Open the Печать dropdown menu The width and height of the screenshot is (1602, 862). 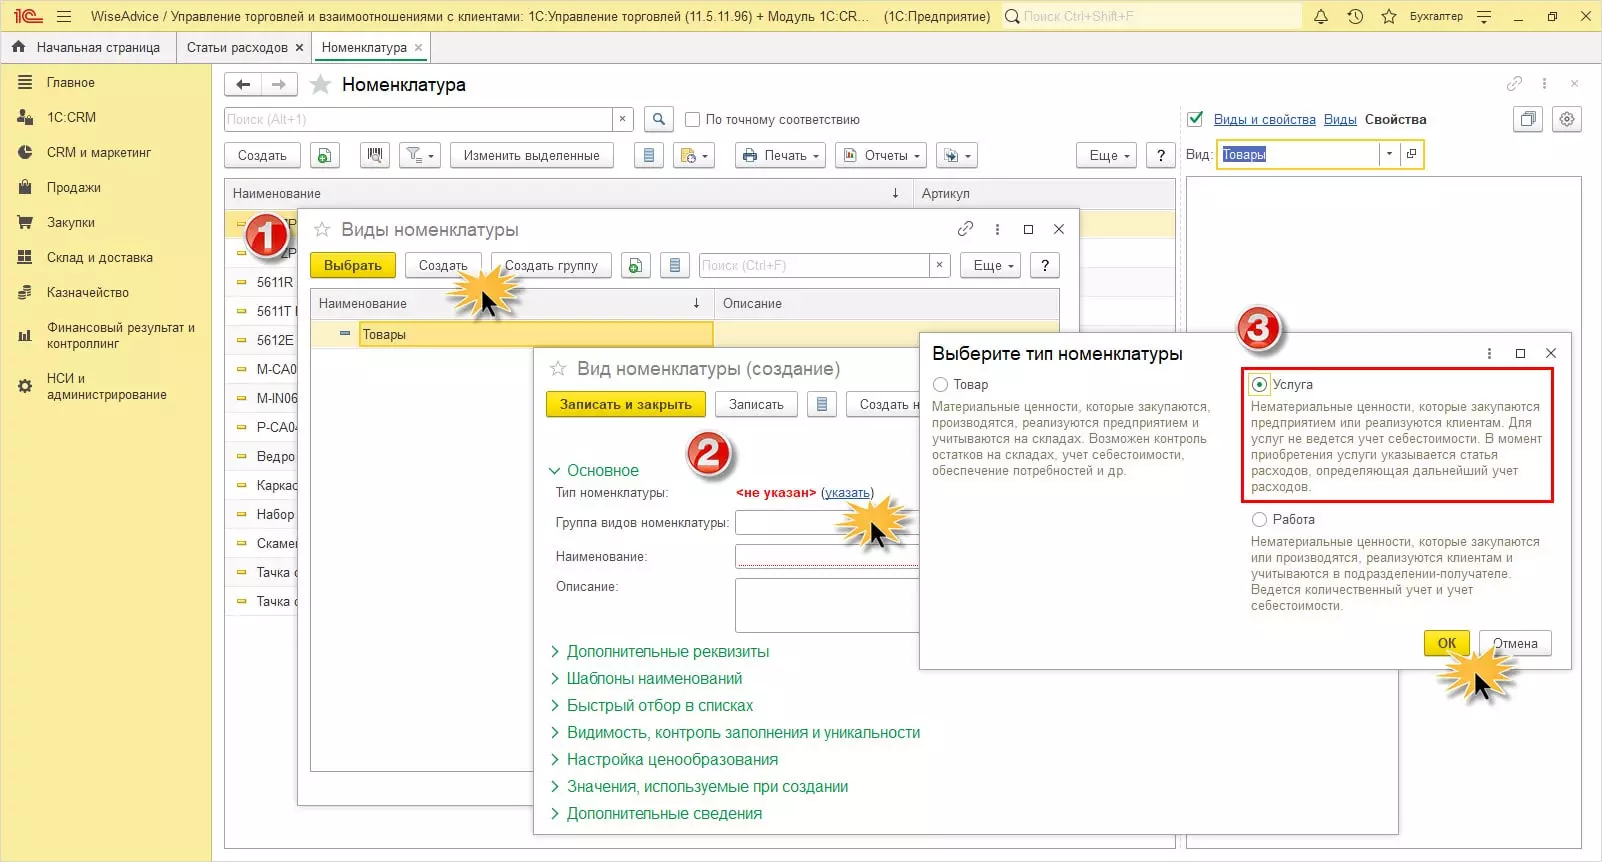780,155
